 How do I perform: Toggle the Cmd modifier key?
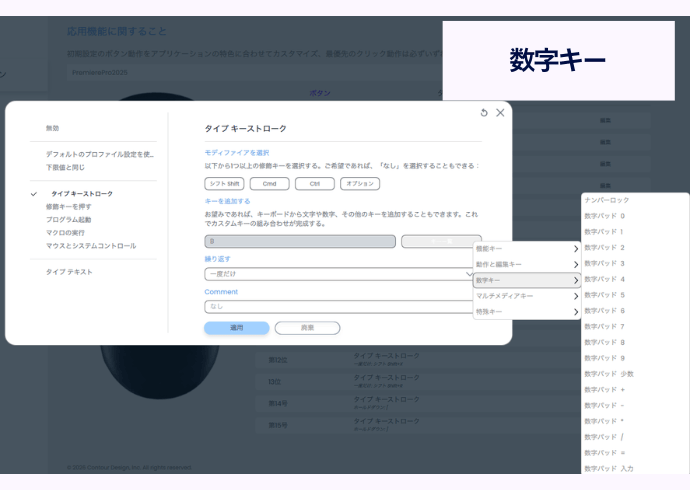[269, 184]
